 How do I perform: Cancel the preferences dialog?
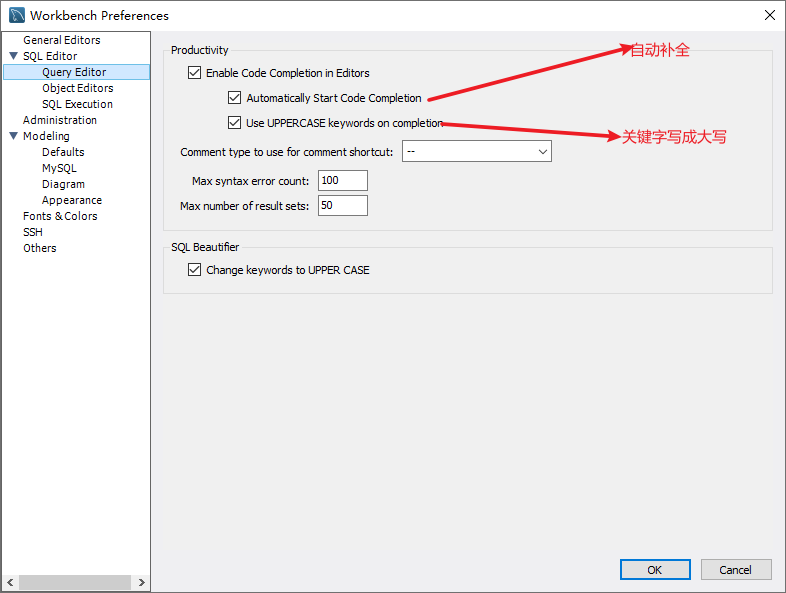point(736,569)
